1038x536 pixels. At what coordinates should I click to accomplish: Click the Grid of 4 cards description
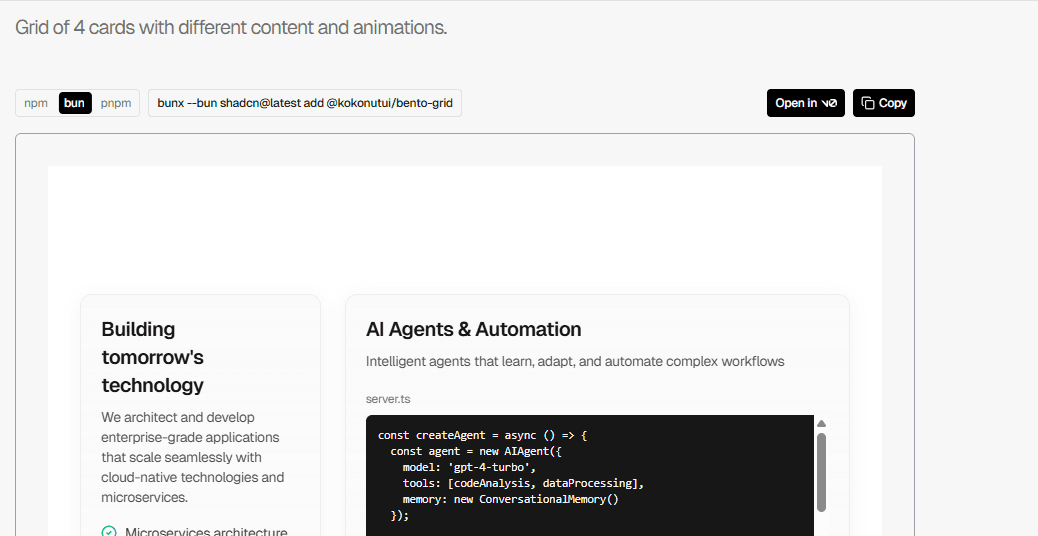[x=231, y=27]
